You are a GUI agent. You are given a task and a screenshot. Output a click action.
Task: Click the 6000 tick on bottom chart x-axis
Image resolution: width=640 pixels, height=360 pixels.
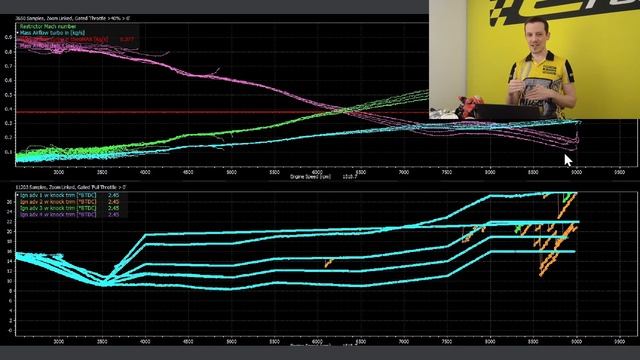click(318, 342)
